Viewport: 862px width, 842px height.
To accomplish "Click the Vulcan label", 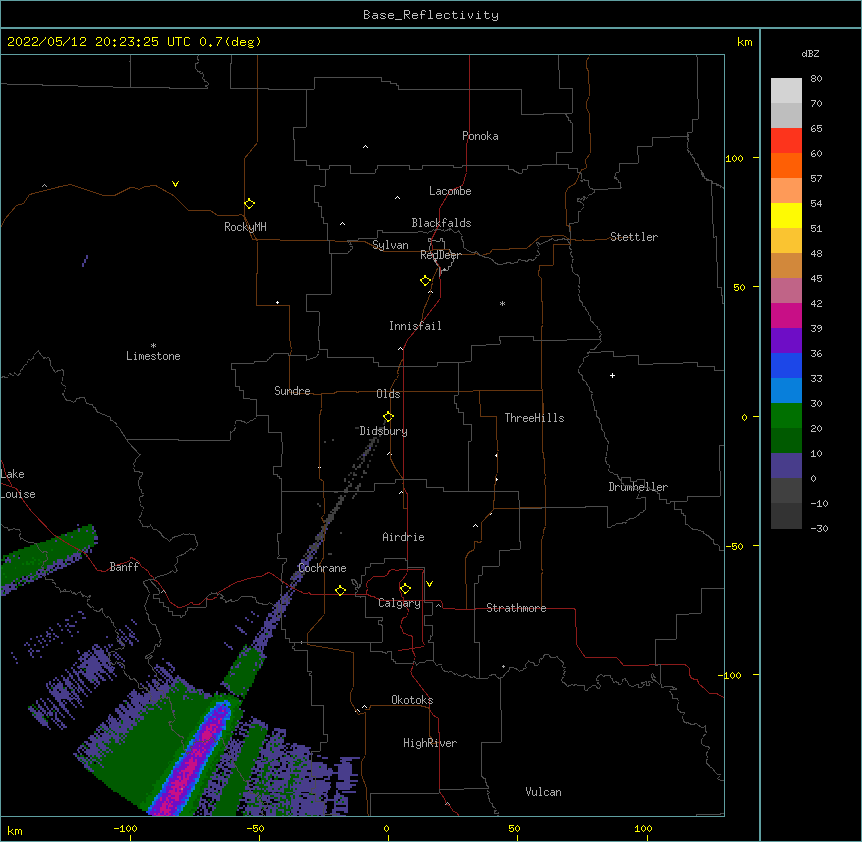I will click(x=543, y=792).
